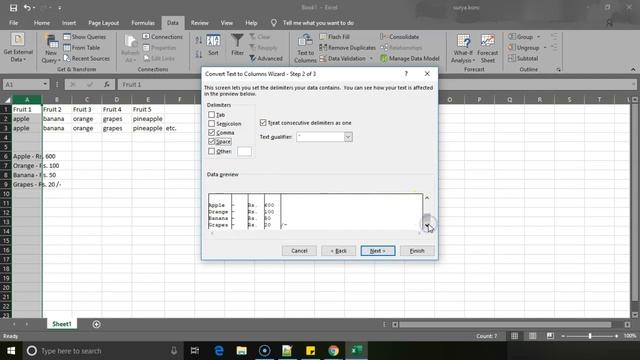The image size is (640, 360).
Task: Close the Convert Text to Columns dialog
Action: [427, 73]
